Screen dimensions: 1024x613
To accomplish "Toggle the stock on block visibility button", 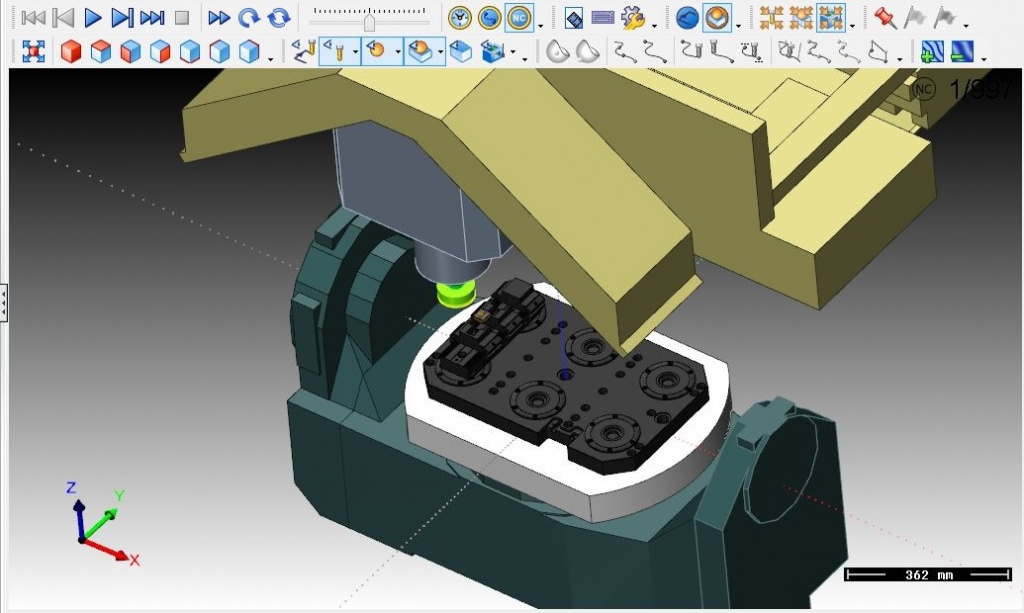I will [420, 52].
